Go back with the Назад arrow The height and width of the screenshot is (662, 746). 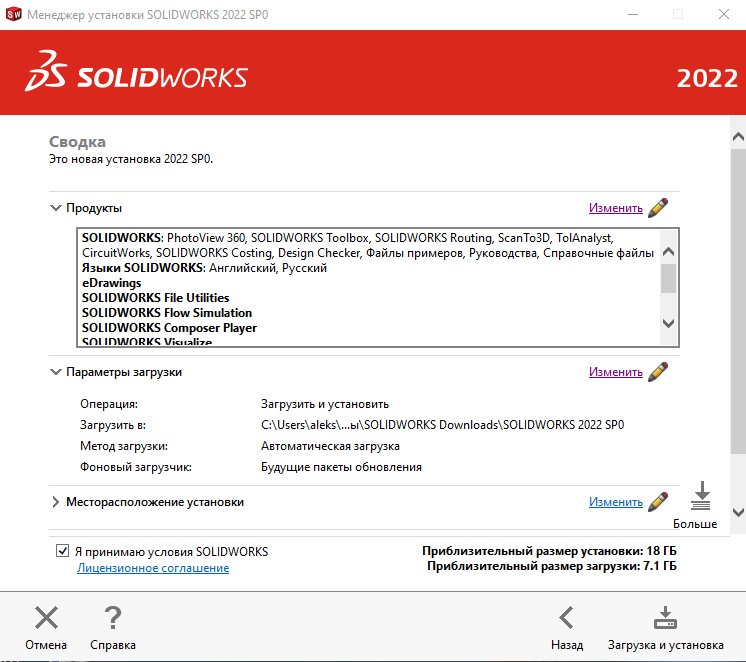click(566, 617)
